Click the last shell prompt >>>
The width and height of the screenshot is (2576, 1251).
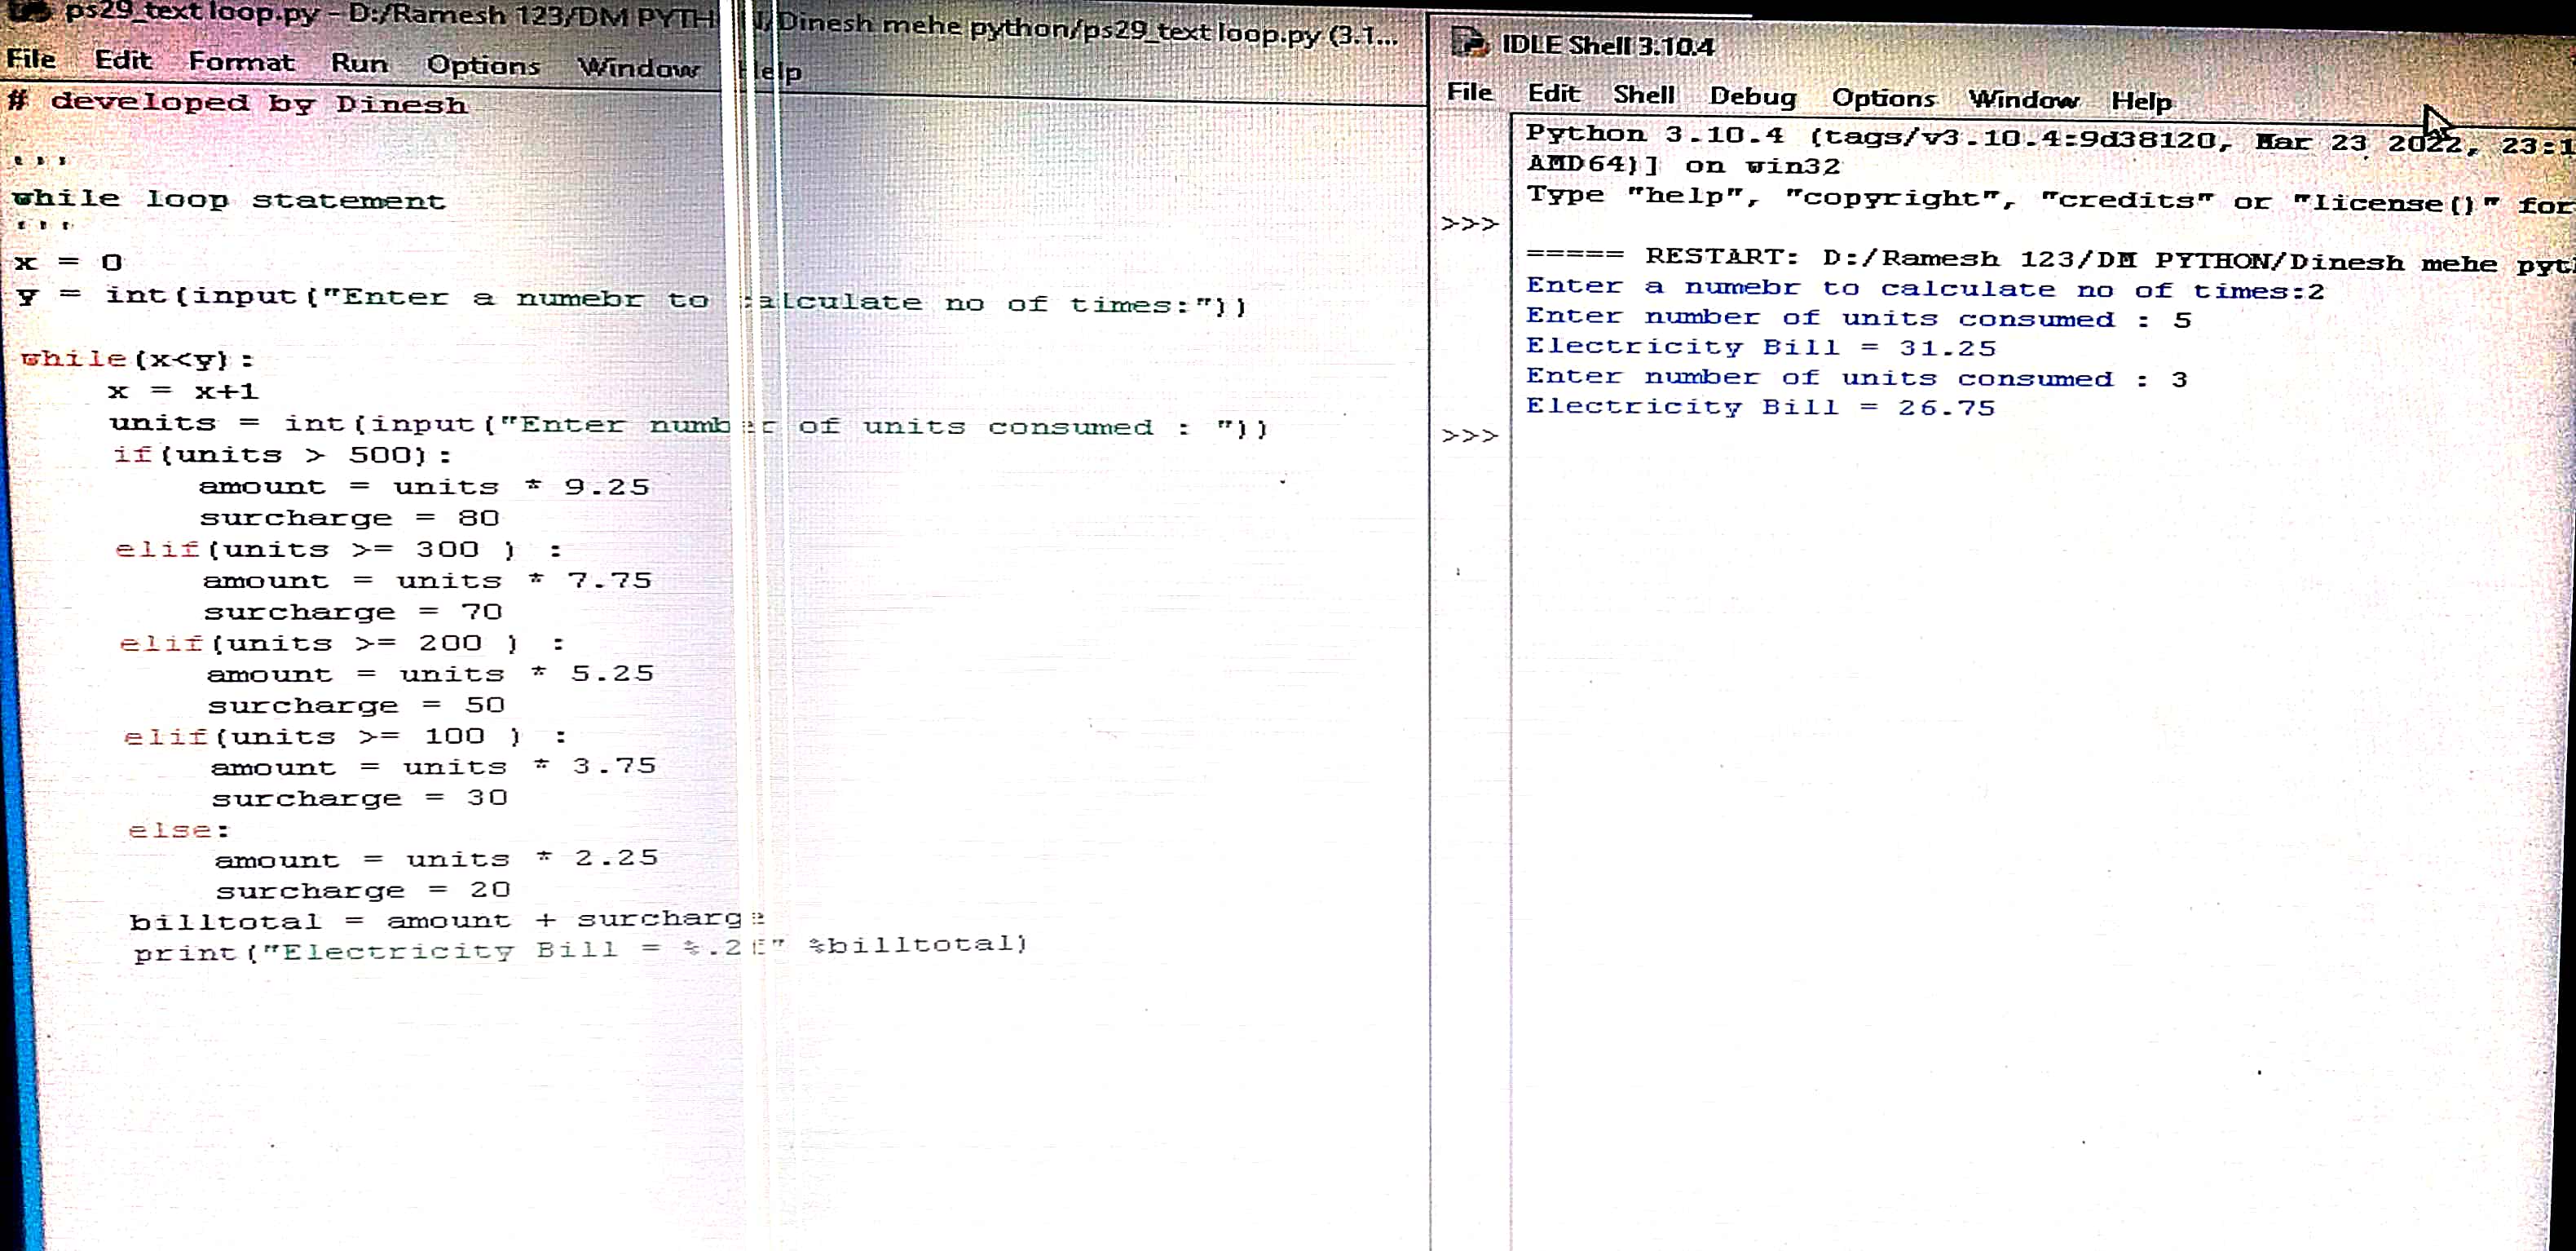[1469, 436]
